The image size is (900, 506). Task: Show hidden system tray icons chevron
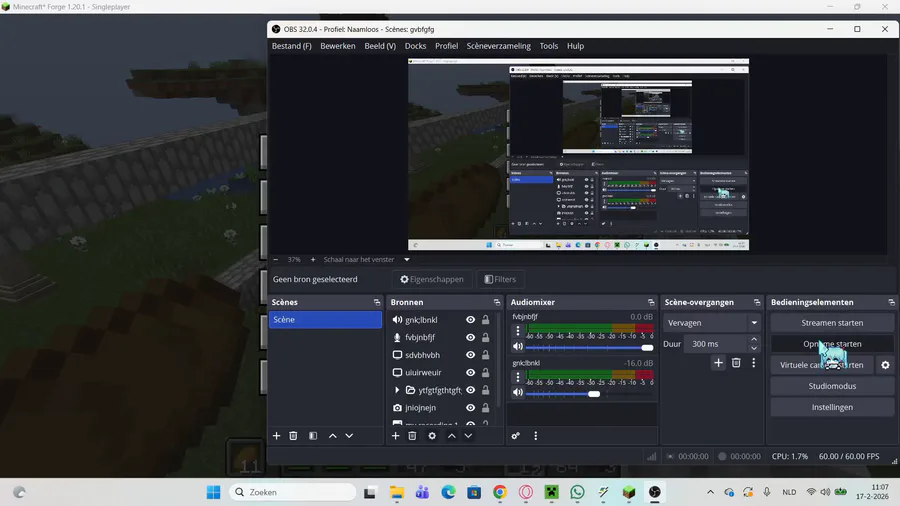[x=711, y=492]
